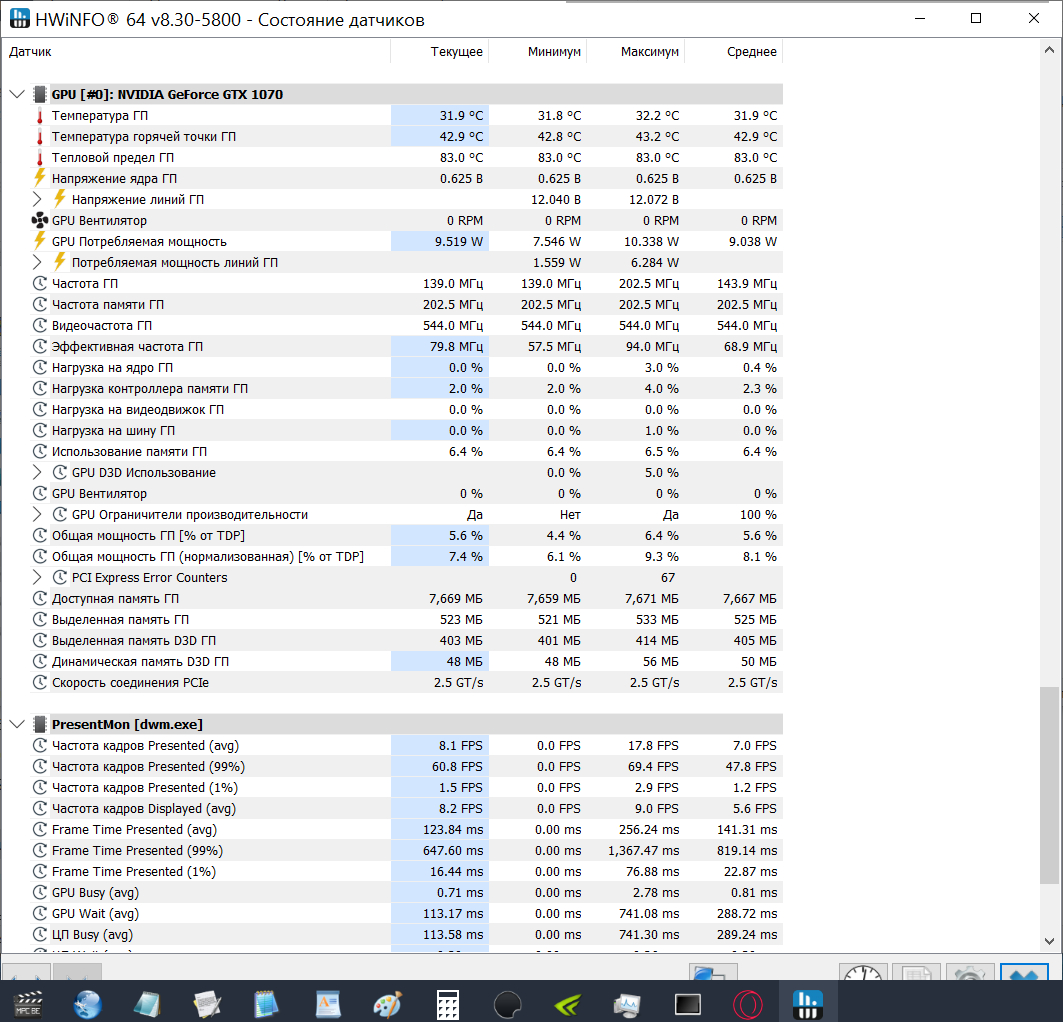
Task: Click the HWiNFO taskbar icon
Action: pyautogui.click(x=807, y=1004)
